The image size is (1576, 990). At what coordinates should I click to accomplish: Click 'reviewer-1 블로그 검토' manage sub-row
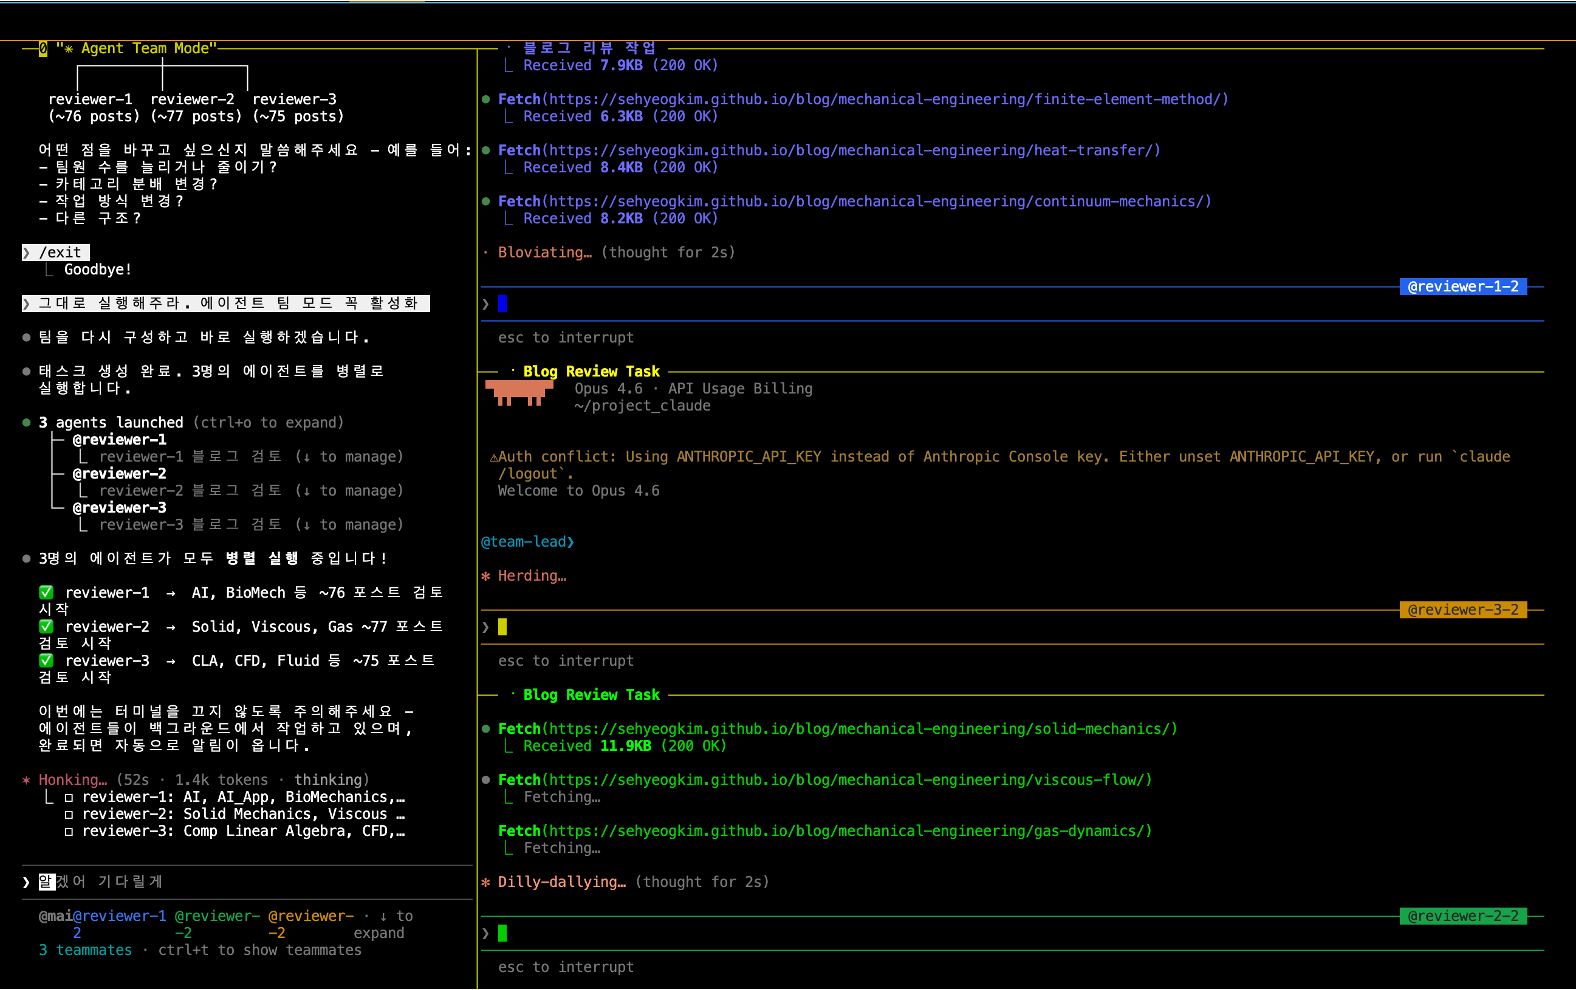[251, 457]
